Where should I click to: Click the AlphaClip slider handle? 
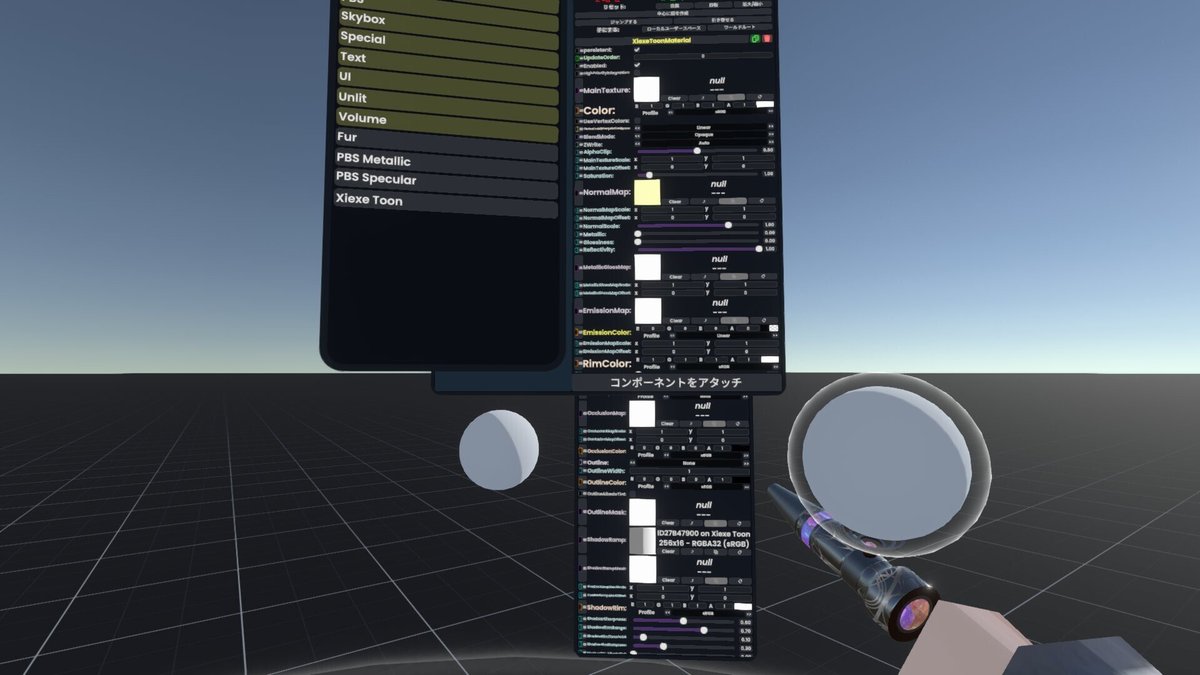click(x=697, y=151)
